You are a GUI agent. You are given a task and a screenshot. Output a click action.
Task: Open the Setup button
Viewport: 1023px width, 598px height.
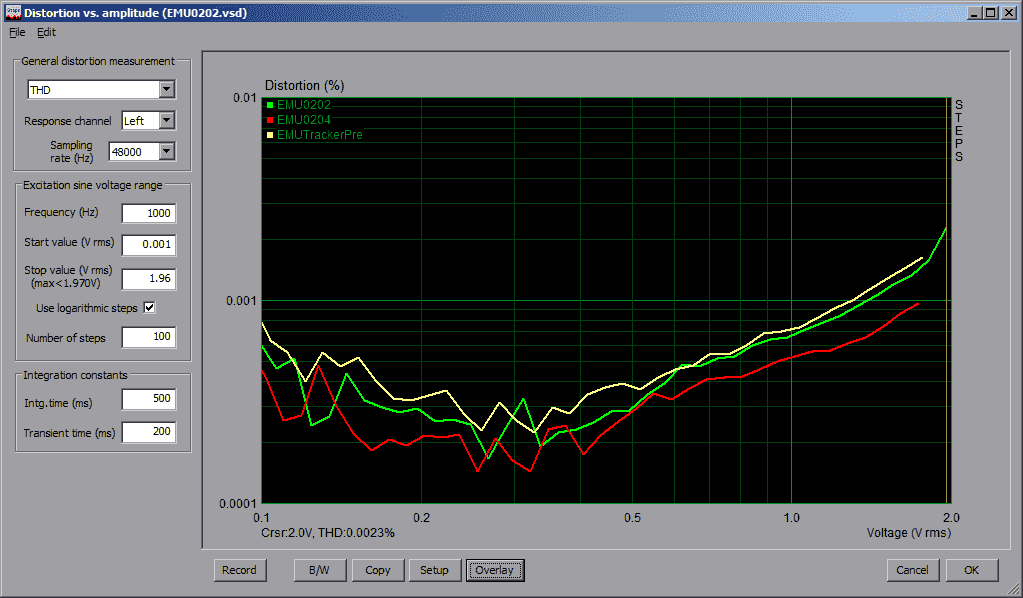434,570
